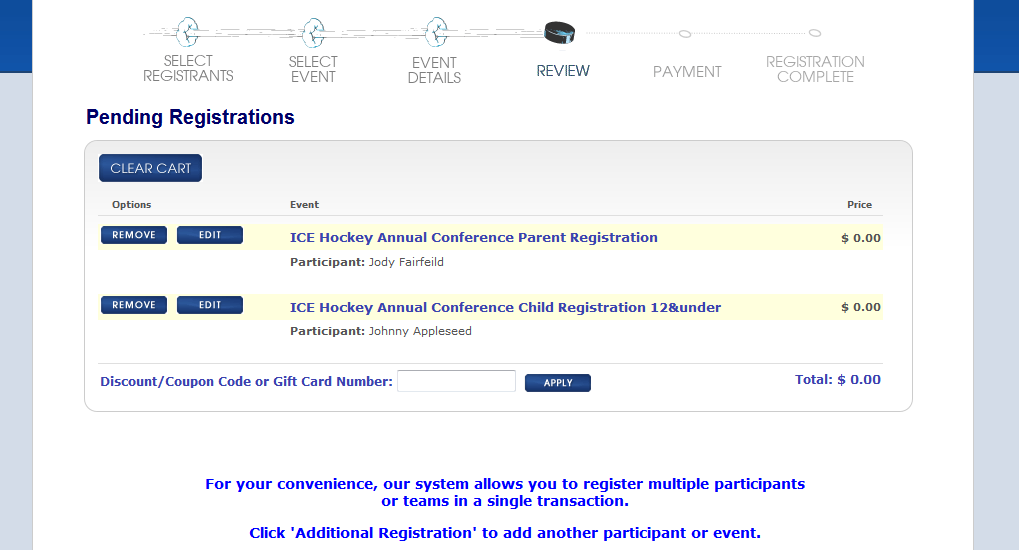
Task: Edit the Parent Registration entry
Action: tap(210, 235)
